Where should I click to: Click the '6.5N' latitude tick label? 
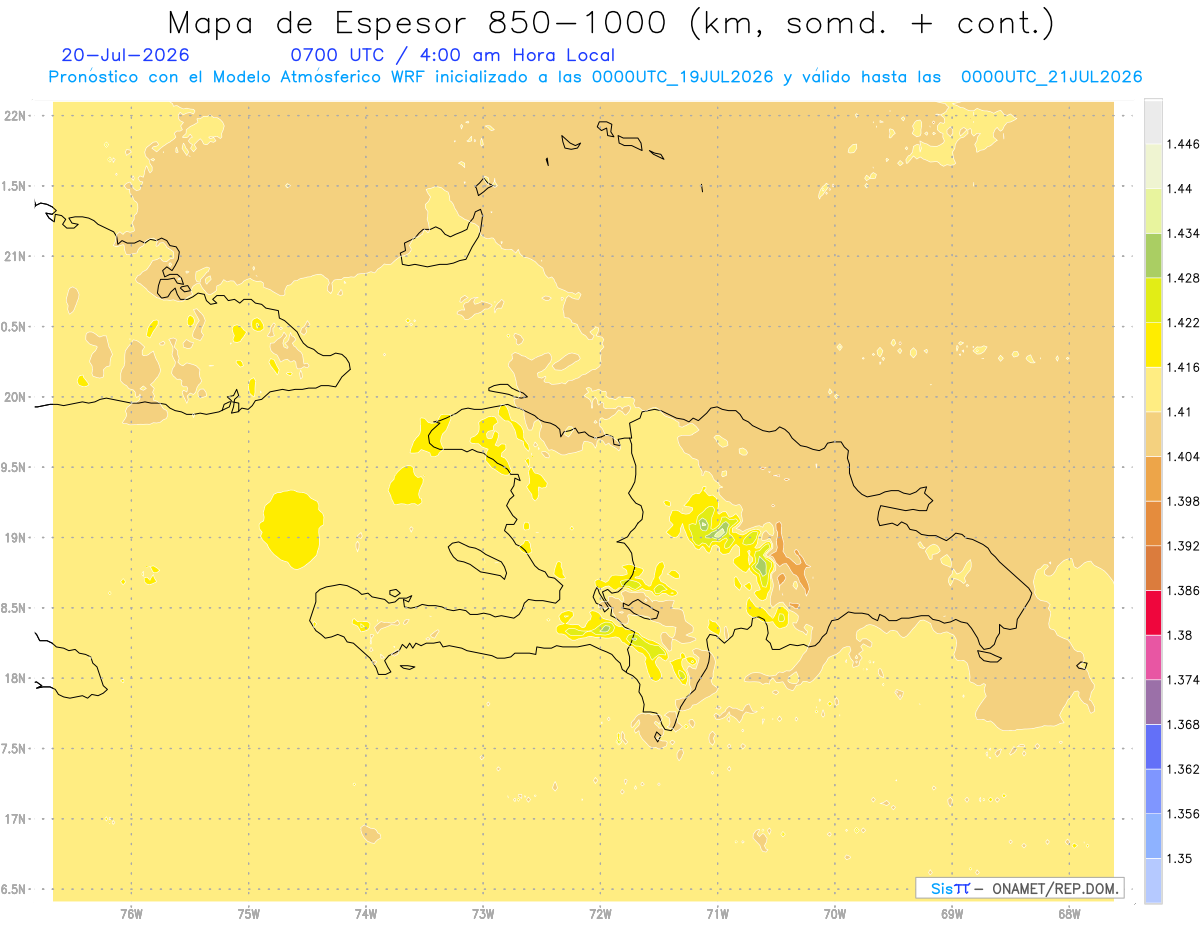[x=15, y=889]
